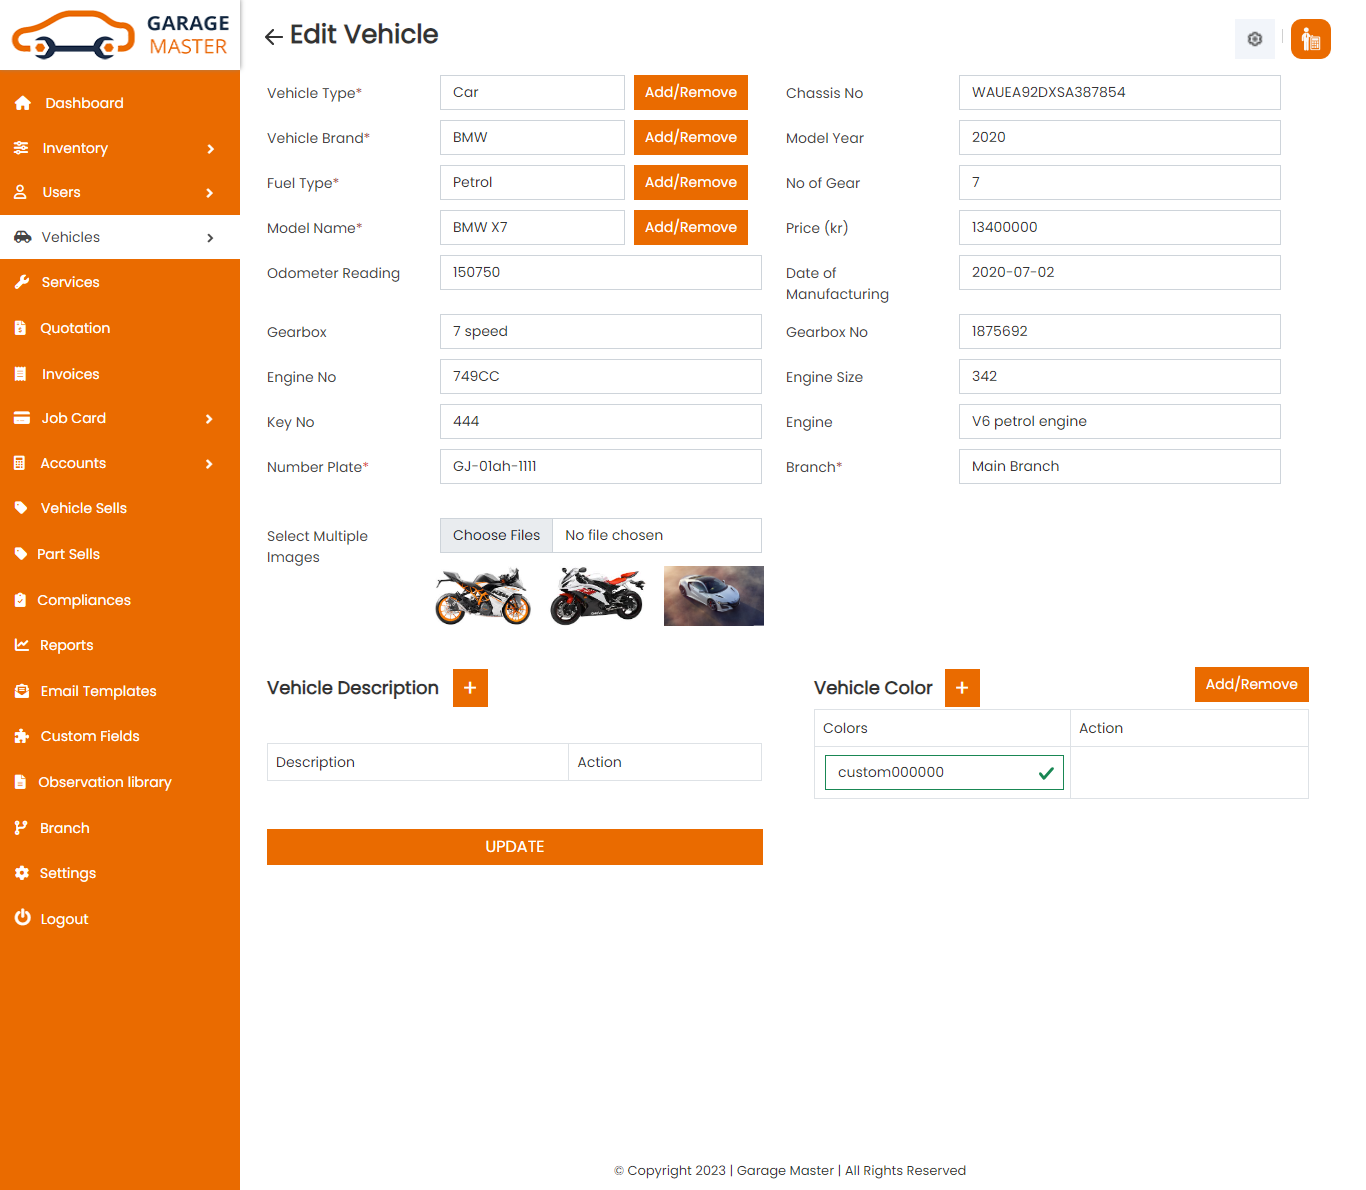Click the white sports car thumbnail

[x=713, y=596]
